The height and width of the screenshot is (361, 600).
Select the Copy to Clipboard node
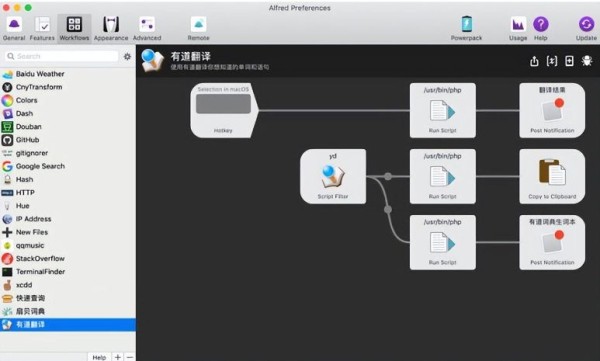(552, 176)
